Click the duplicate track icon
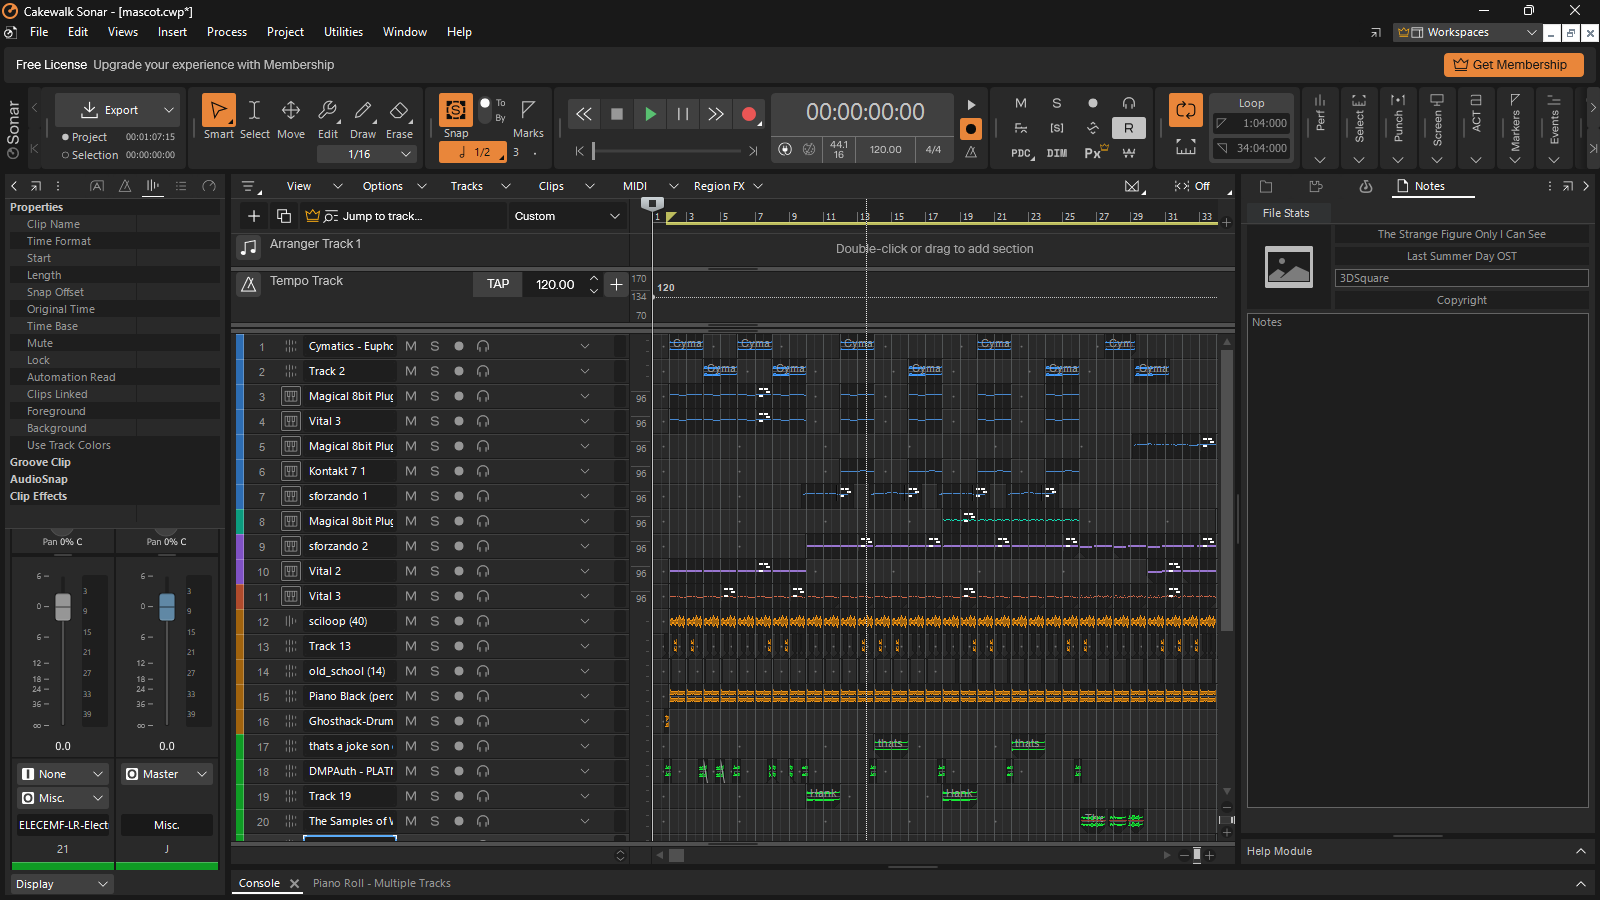1600x900 pixels. coord(284,216)
